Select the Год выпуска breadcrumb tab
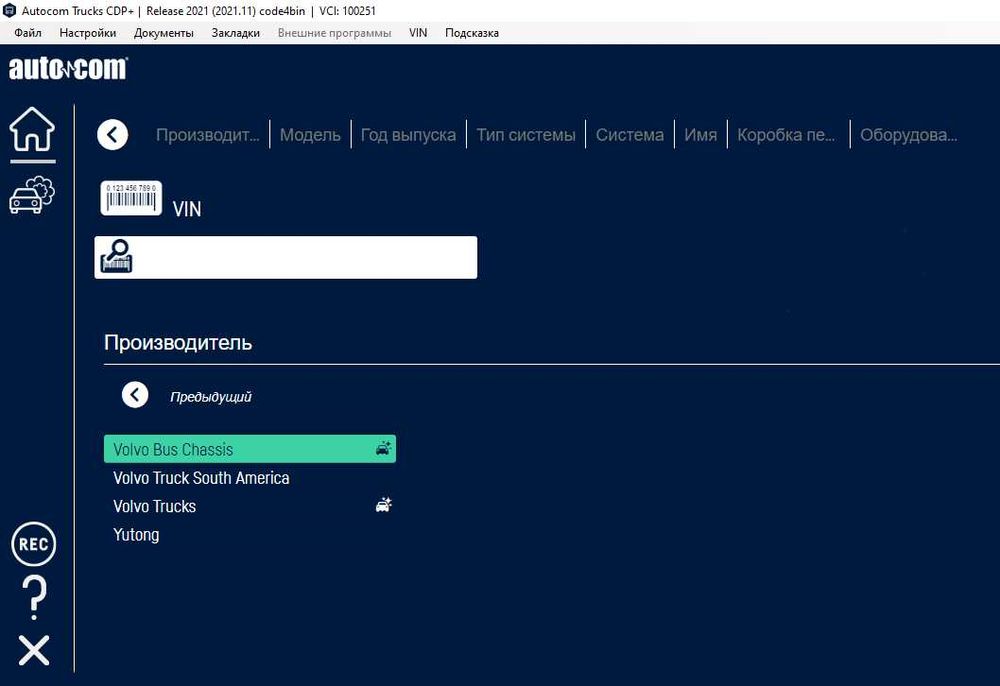Image resolution: width=1000 pixels, height=686 pixels. 408,135
